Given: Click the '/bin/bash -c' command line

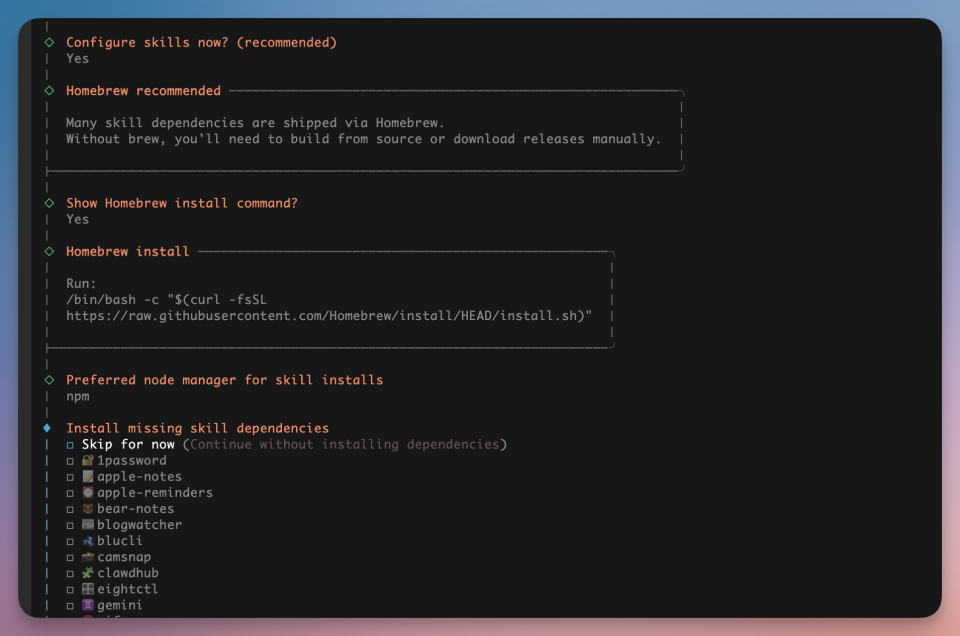Looking at the screenshot, I should [167, 299].
